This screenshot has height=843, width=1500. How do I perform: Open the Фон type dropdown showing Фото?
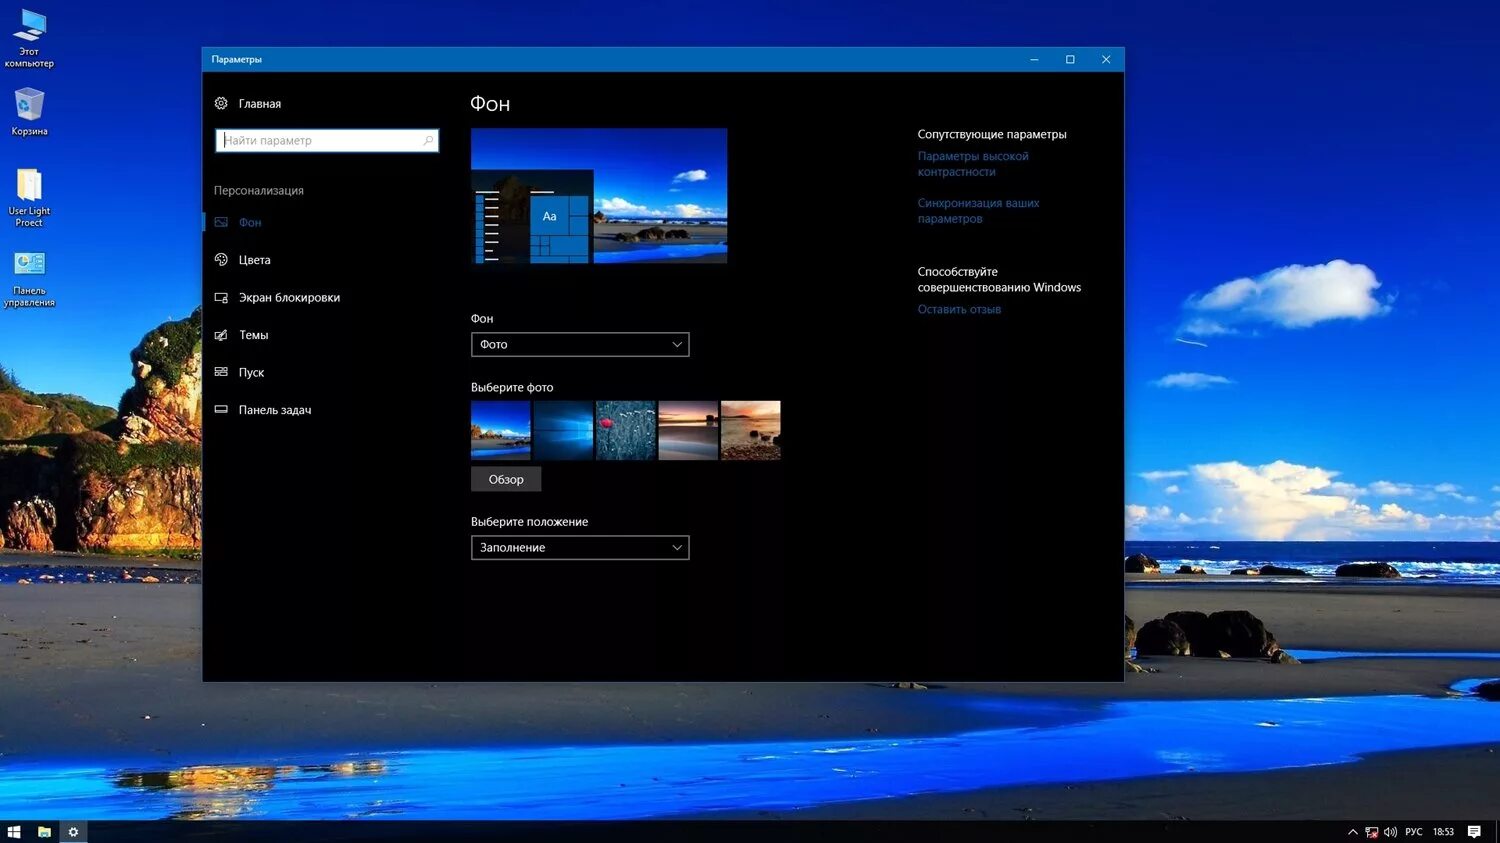pyautogui.click(x=580, y=344)
